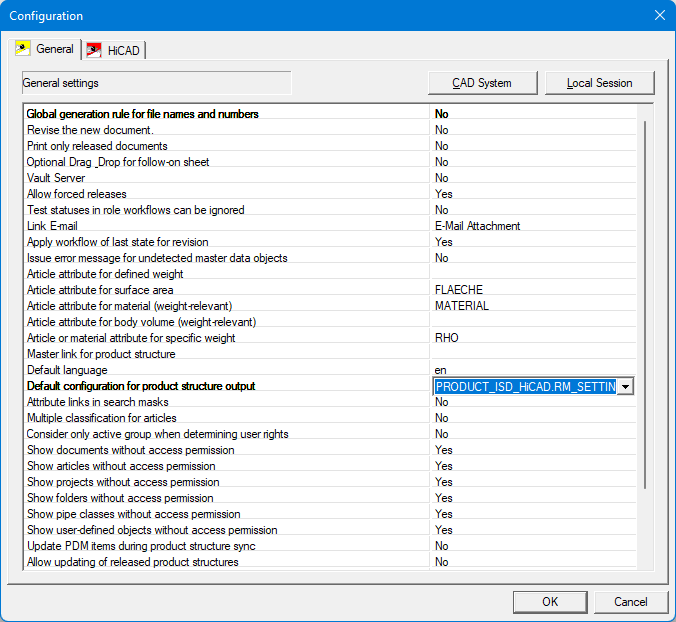The width and height of the screenshot is (676, 622).
Task: Click the No value for Multiple classification for articles
Action: tap(441, 418)
